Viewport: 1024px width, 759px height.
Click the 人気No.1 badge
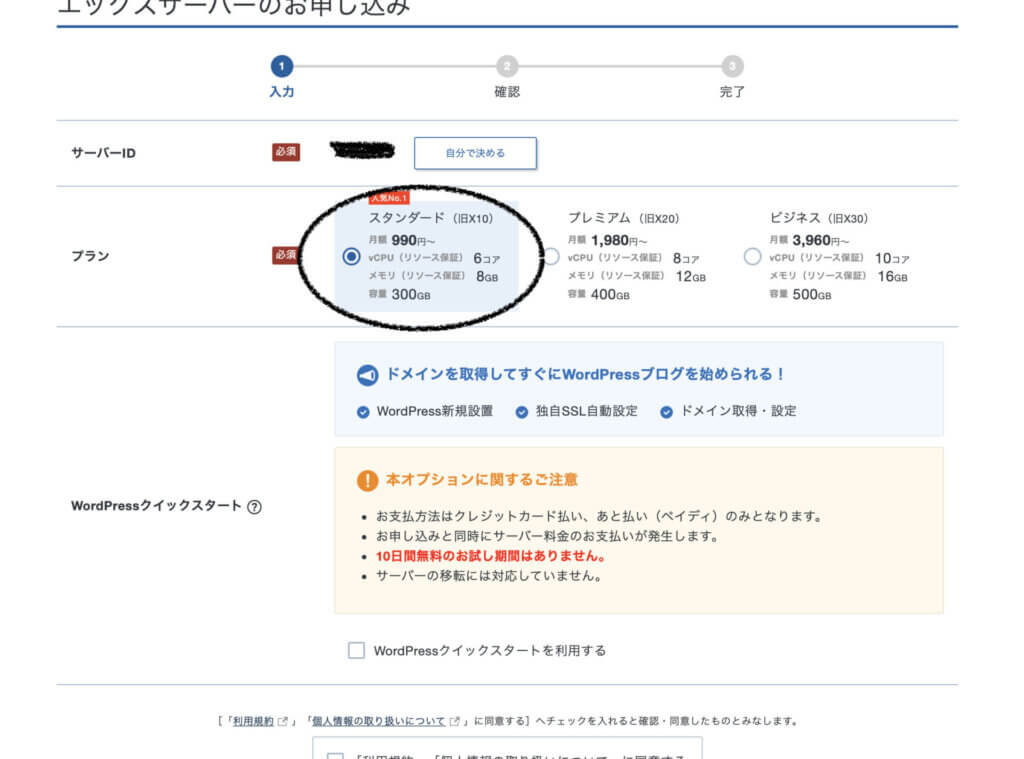point(389,198)
